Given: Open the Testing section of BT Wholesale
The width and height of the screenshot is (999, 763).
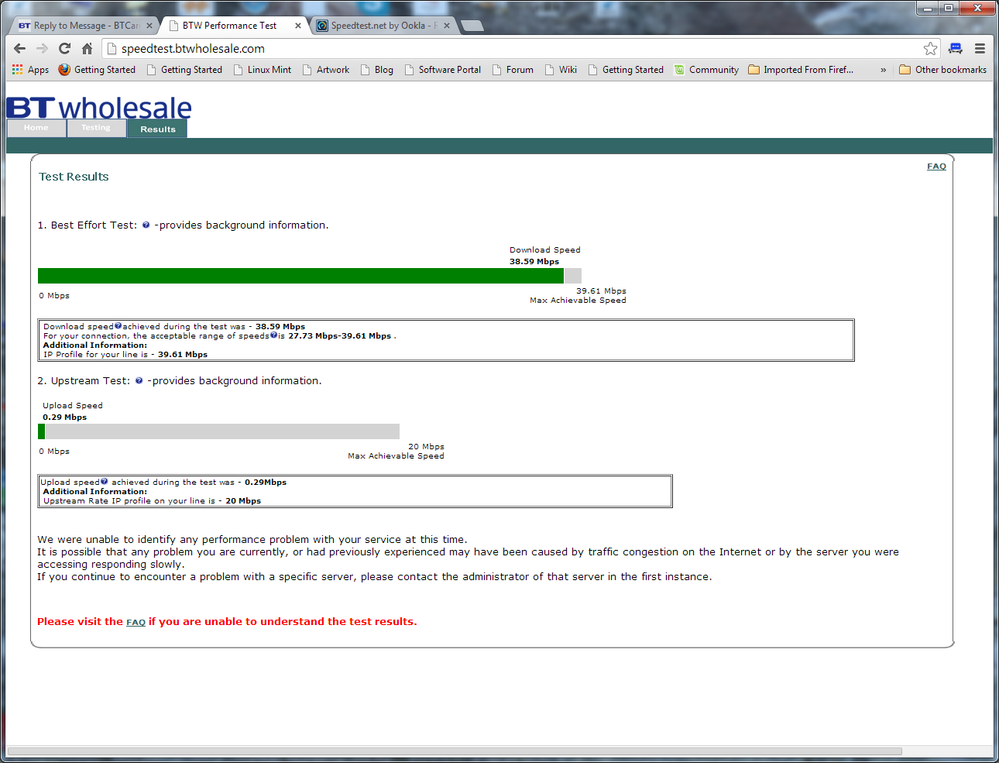Looking at the screenshot, I should click(x=96, y=128).
